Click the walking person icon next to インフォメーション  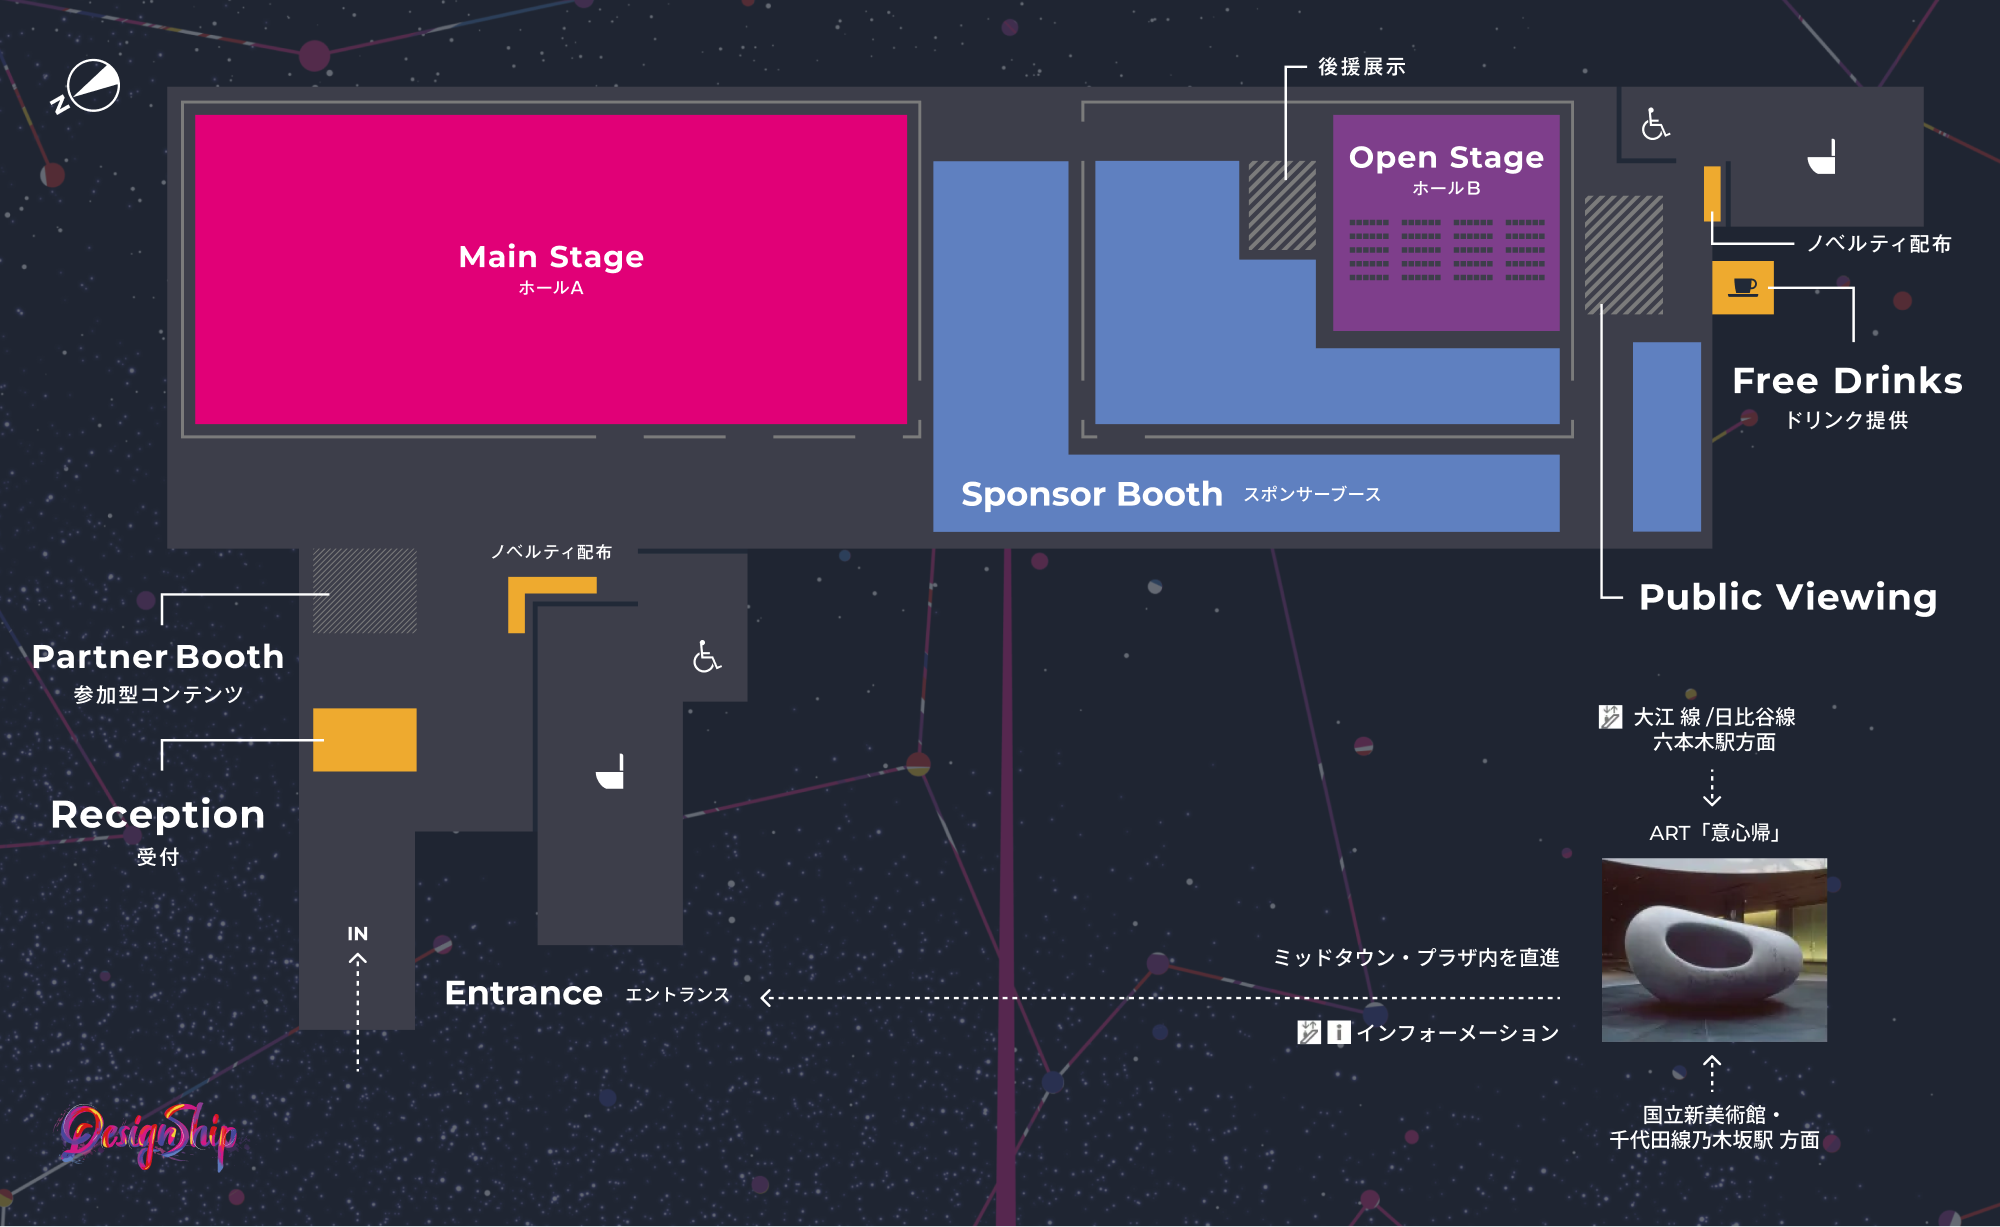[x=1308, y=1034]
